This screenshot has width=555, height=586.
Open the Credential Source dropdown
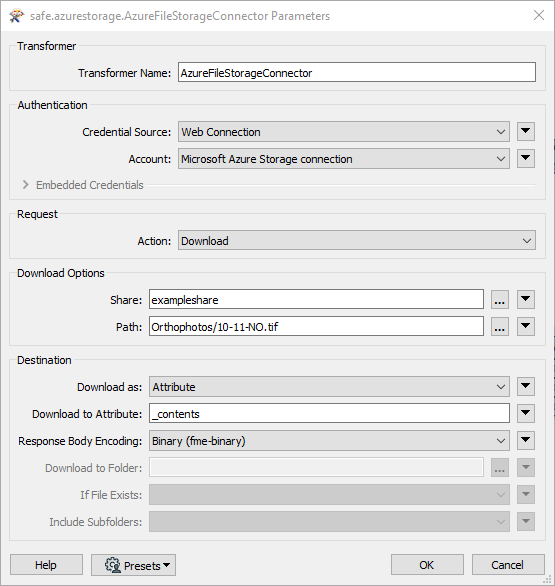point(344,132)
